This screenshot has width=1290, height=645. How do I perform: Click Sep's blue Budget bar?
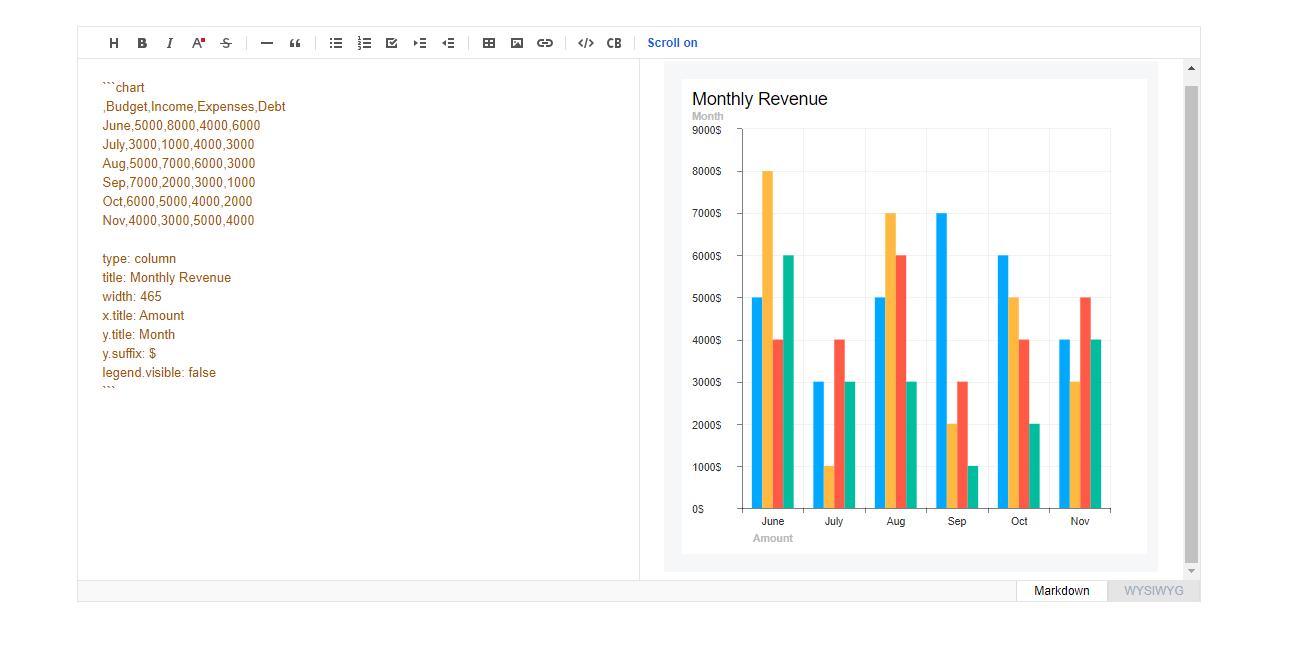[941, 361]
